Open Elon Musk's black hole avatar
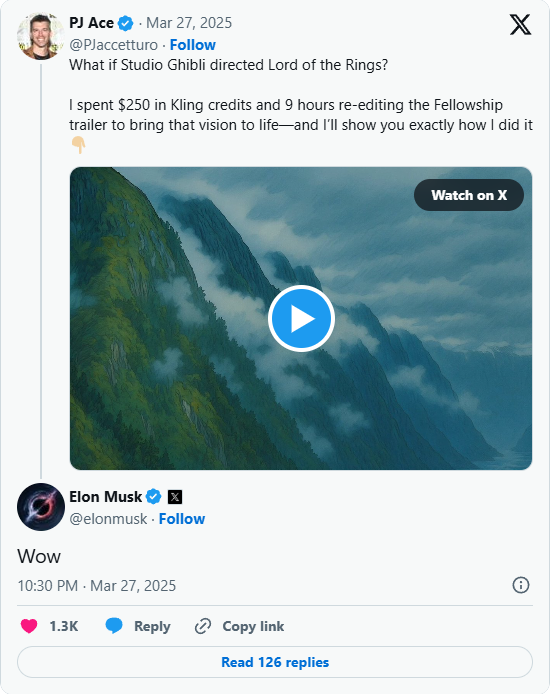Screen dimensions: 551x694 tap(41, 507)
